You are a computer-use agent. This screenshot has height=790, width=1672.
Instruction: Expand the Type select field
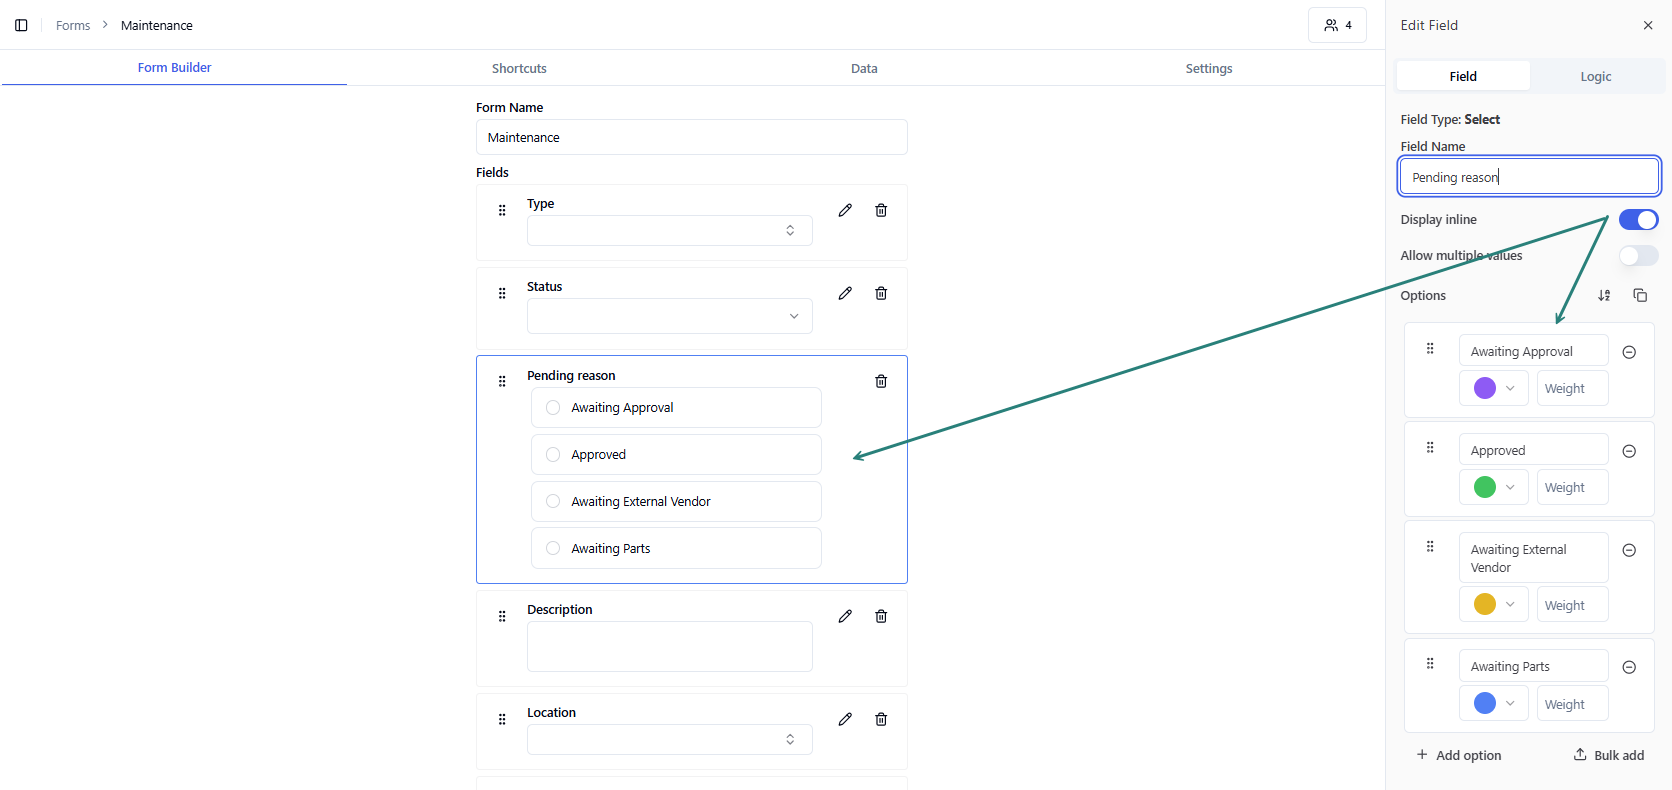(x=669, y=231)
